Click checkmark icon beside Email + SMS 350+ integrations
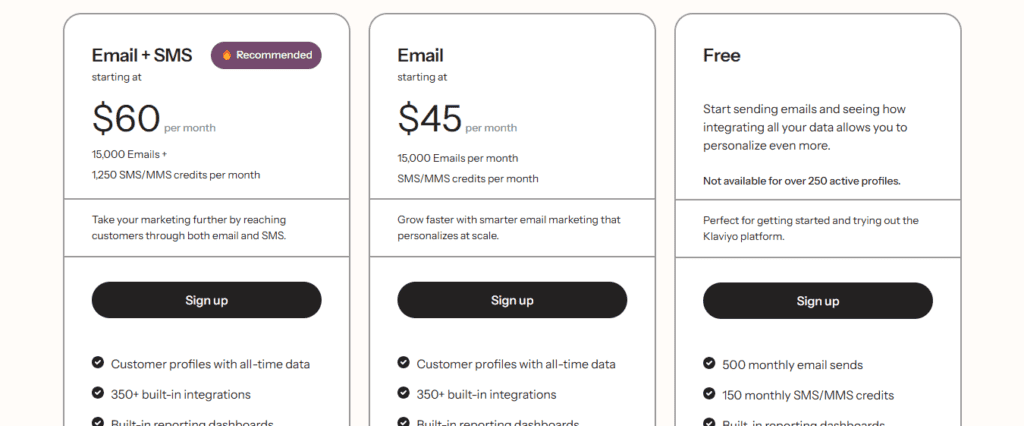1024x426 pixels. tap(97, 393)
